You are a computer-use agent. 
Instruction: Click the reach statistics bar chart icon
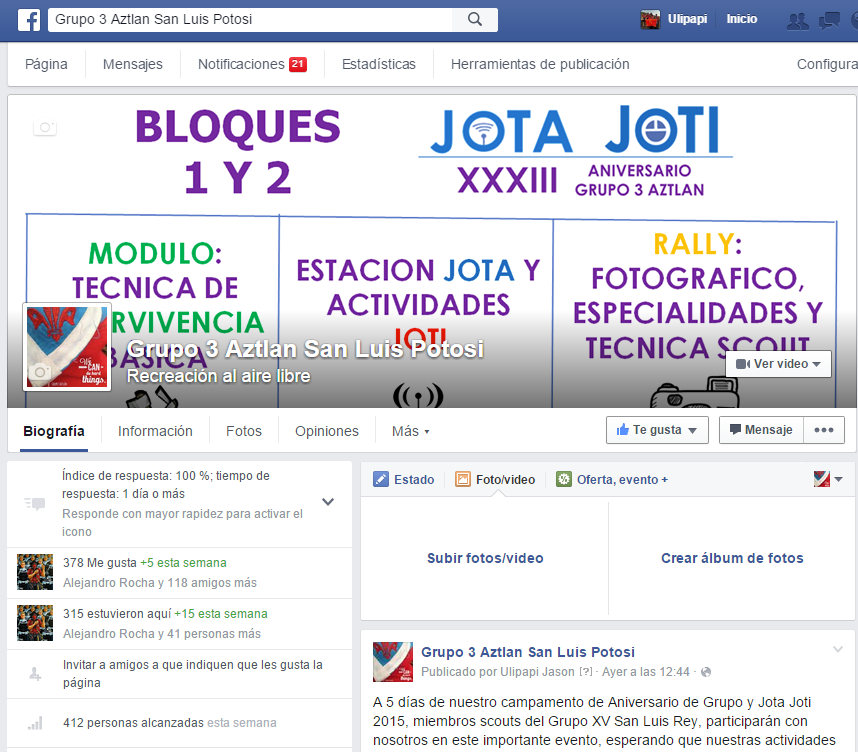pyautogui.click(x=34, y=724)
